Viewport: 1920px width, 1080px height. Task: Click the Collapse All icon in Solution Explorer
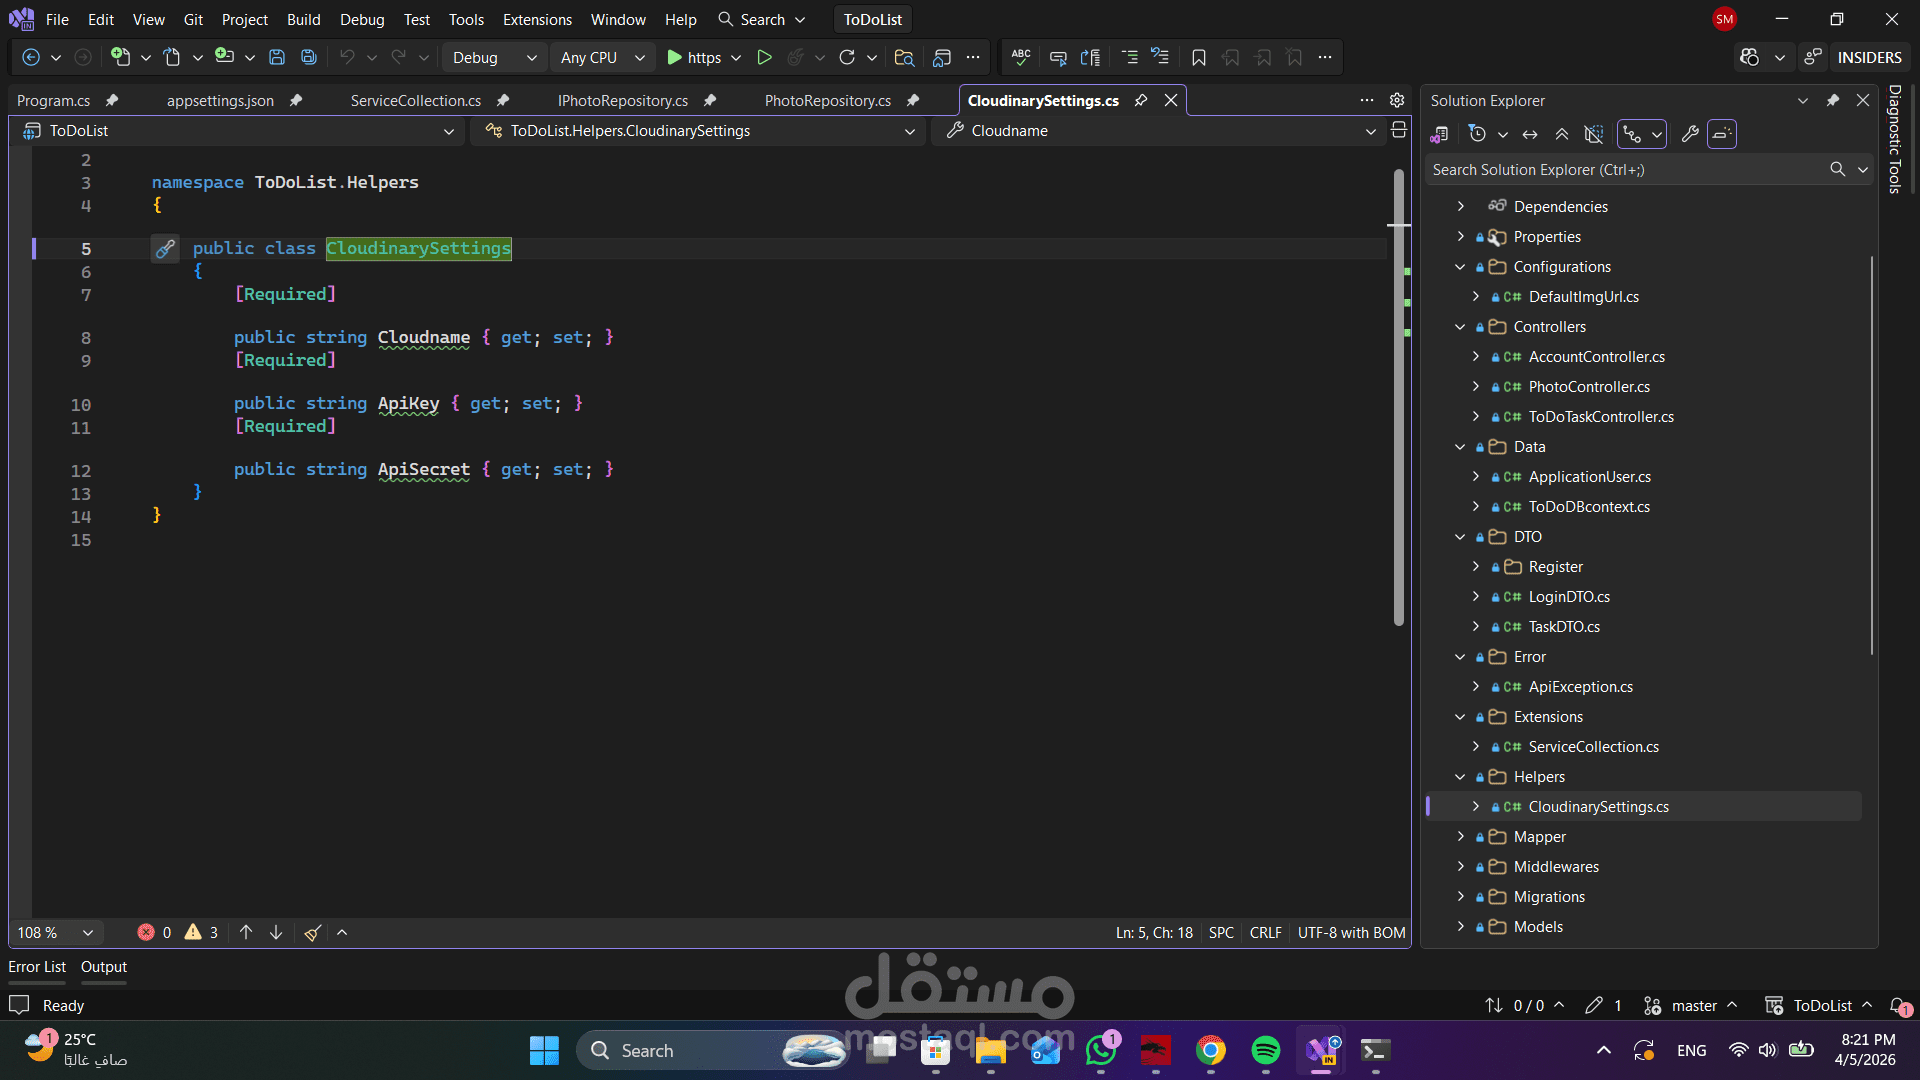[x=1561, y=134]
